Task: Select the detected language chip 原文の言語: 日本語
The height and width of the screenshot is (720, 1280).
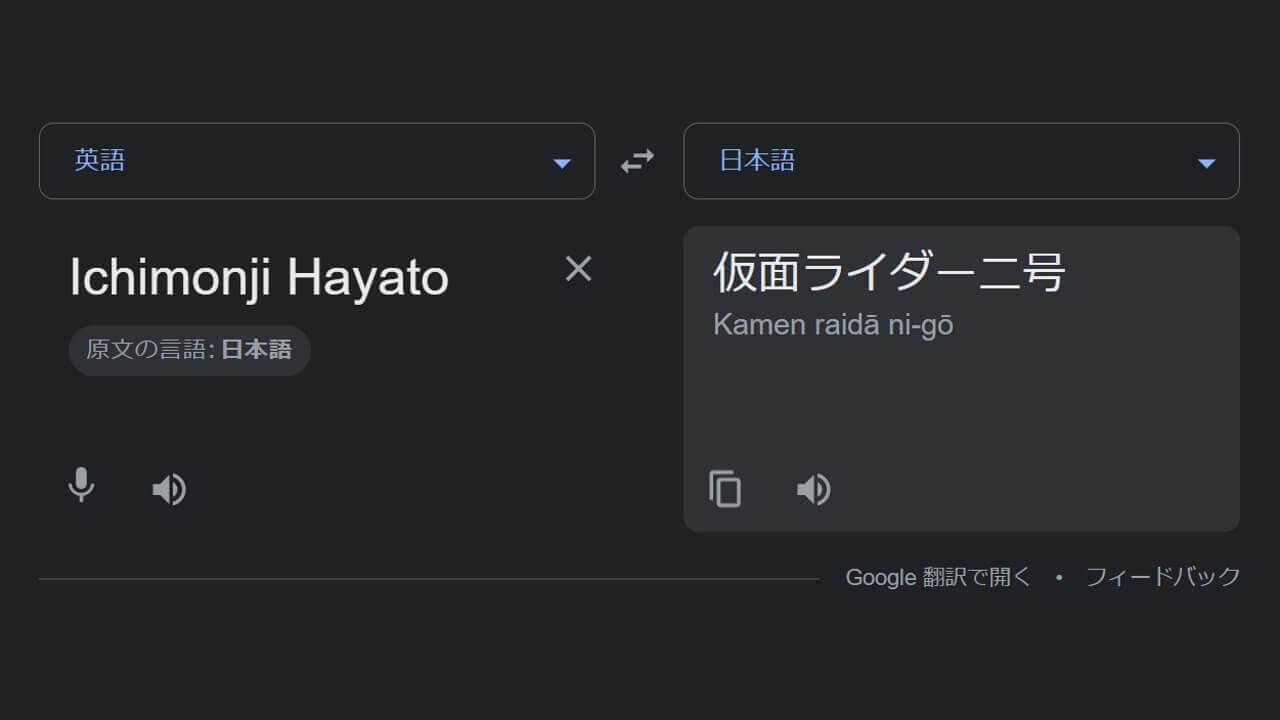Action: [x=189, y=350]
